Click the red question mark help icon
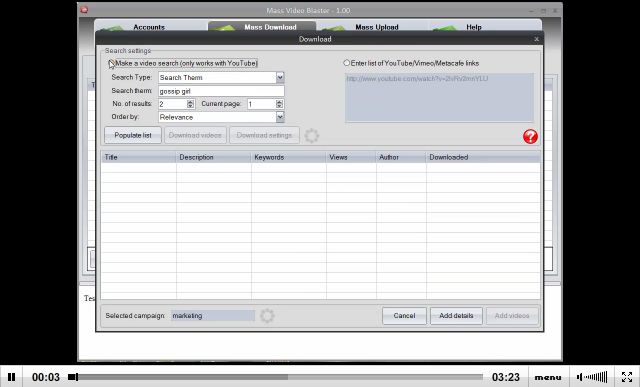Image resolution: width=640 pixels, height=387 pixels. pos(530,136)
